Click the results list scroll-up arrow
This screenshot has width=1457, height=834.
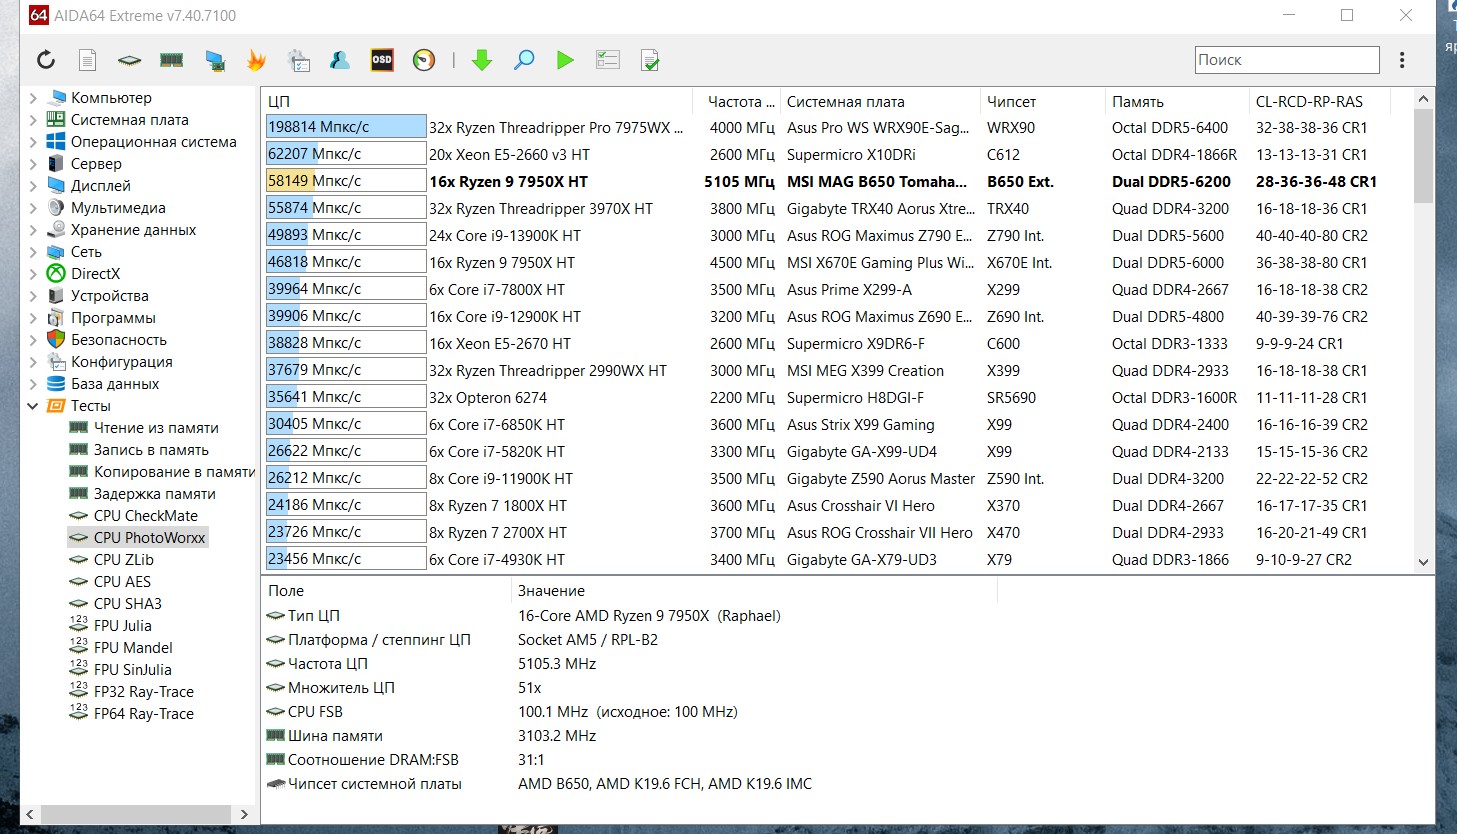1424,99
